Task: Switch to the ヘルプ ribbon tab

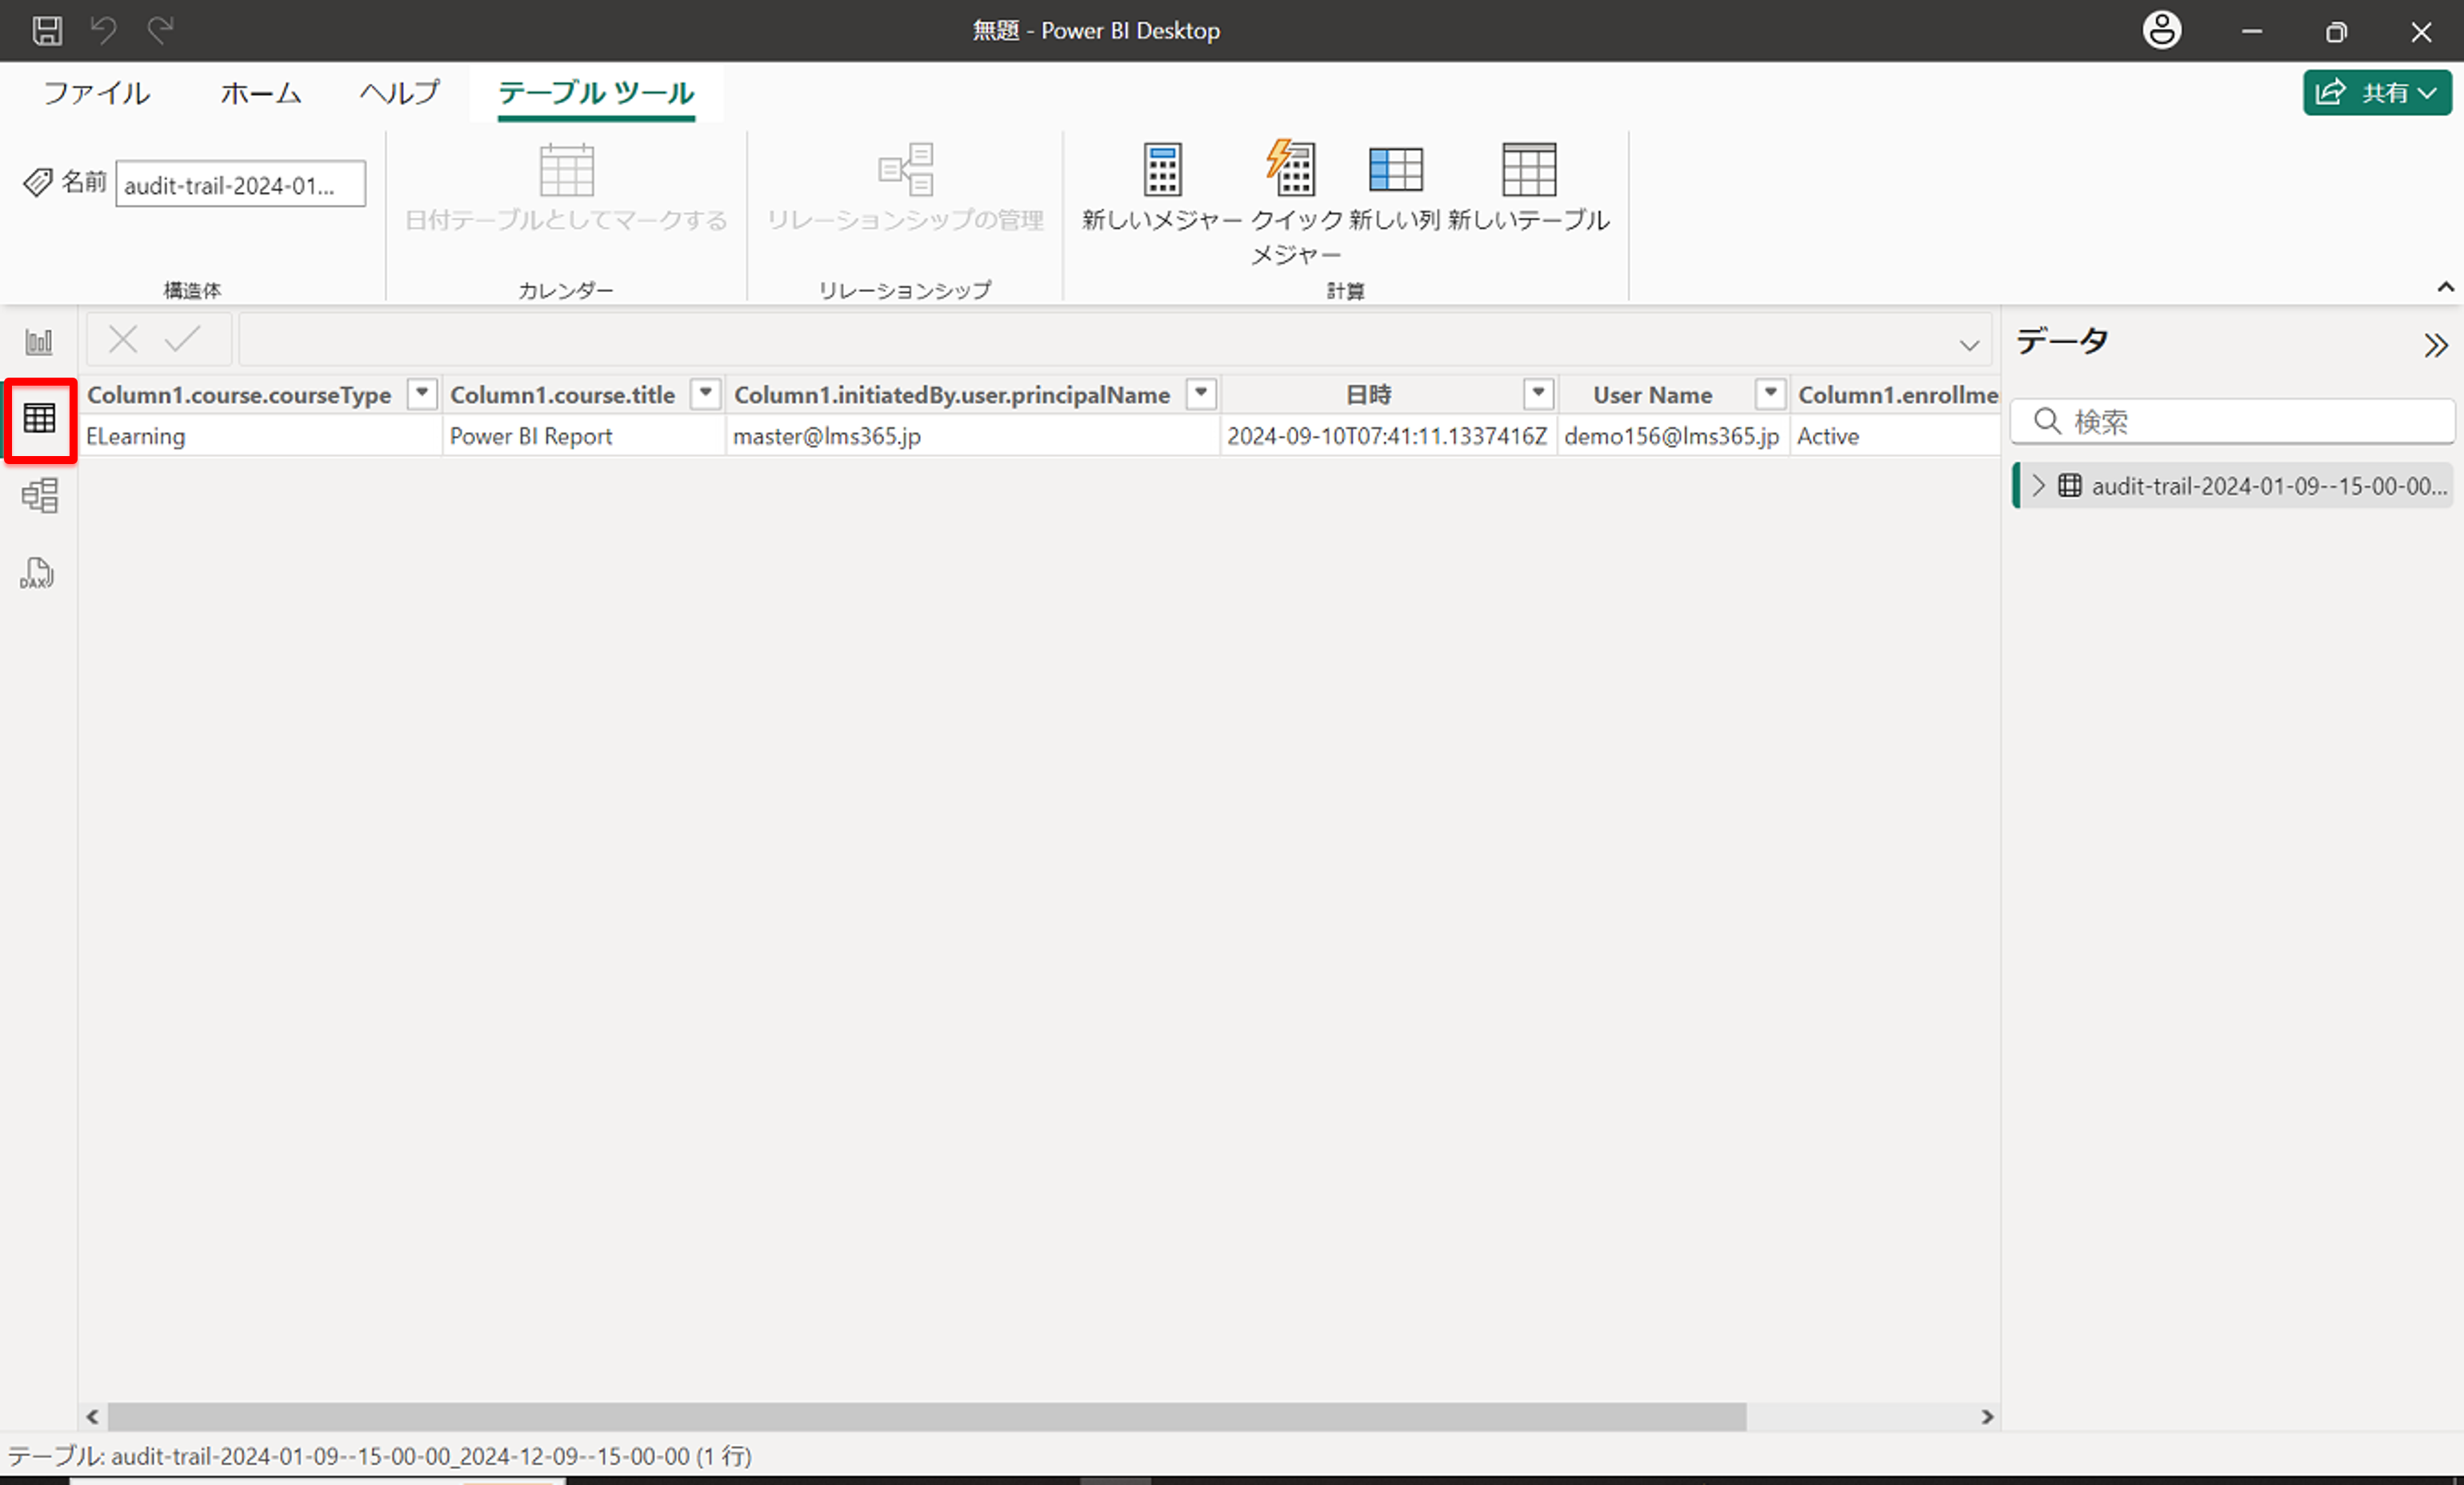Action: coord(400,93)
